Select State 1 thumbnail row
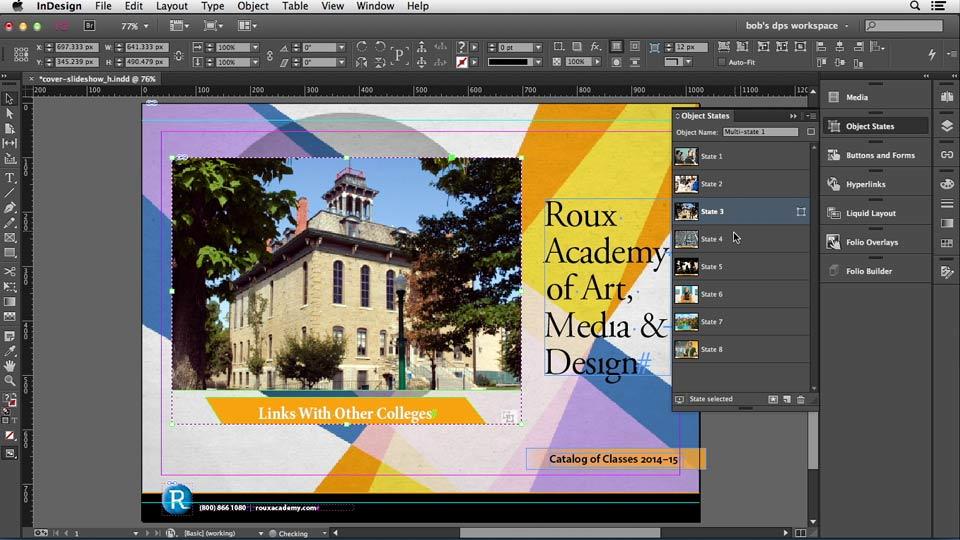Image resolution: width=960 pixels, height=540 pixels. pyautogui.click(x=741, y=156)
